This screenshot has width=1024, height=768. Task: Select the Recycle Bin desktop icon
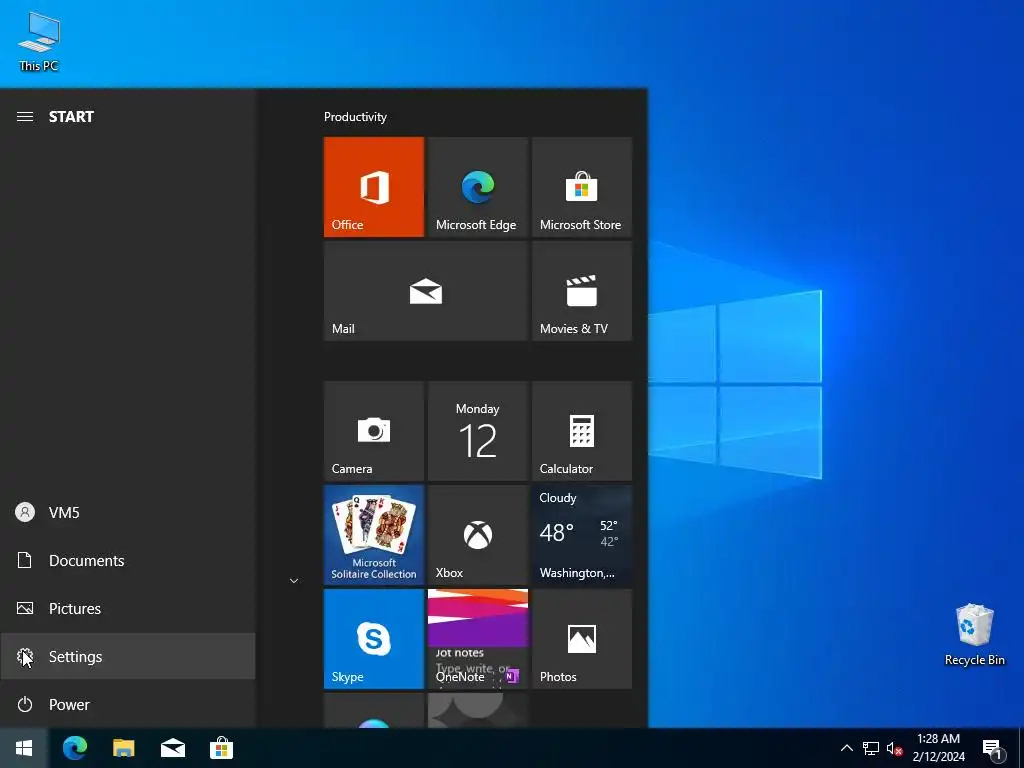(x=974, y=635)
